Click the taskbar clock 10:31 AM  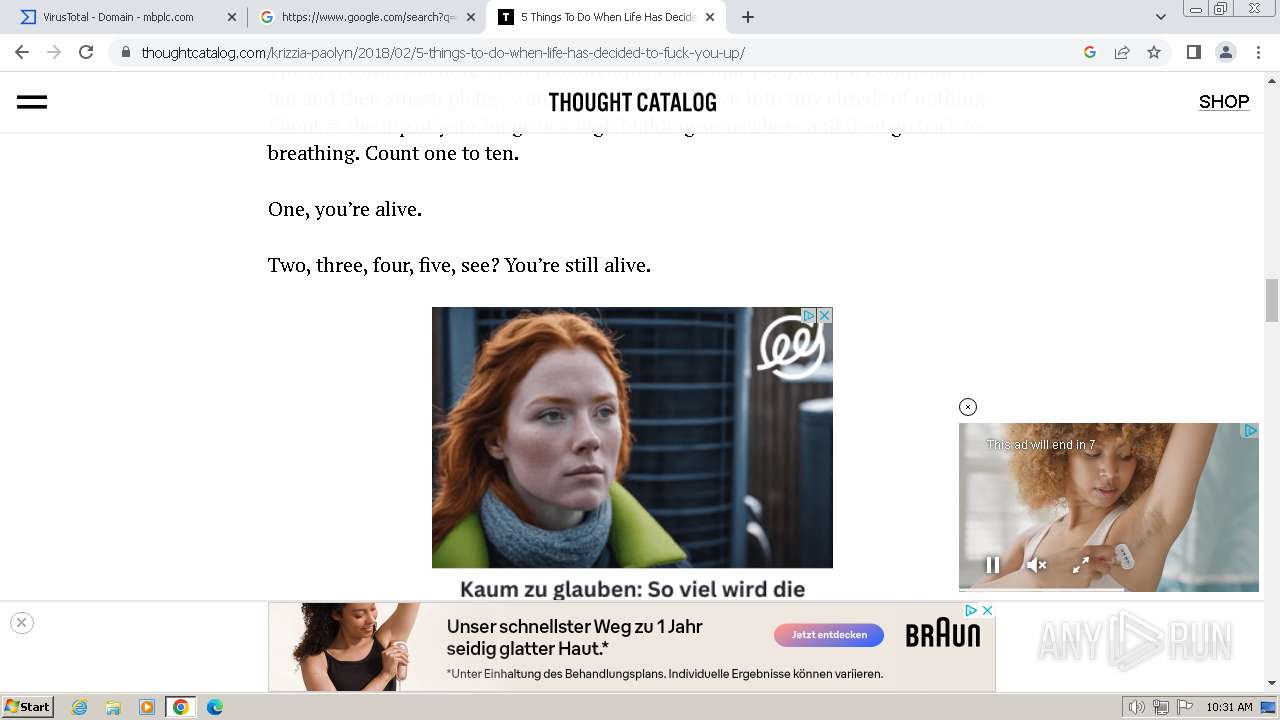tap(1229, 707)
